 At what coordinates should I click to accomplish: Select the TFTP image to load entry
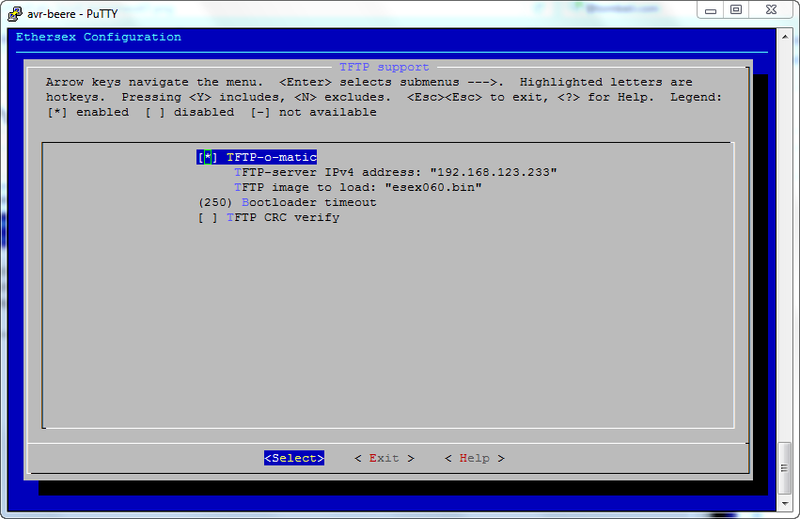click(x=358, y=187)
